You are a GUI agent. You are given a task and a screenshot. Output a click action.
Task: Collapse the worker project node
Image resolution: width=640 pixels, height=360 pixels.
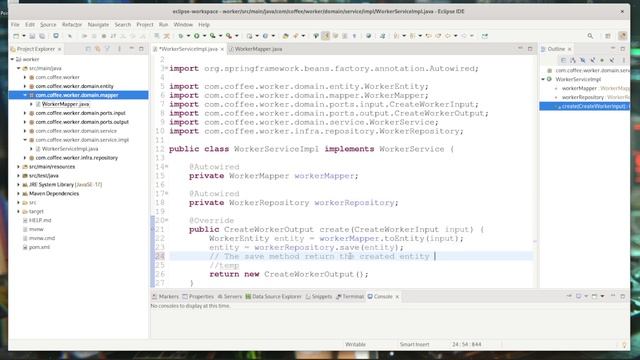(x=12, y=59)
